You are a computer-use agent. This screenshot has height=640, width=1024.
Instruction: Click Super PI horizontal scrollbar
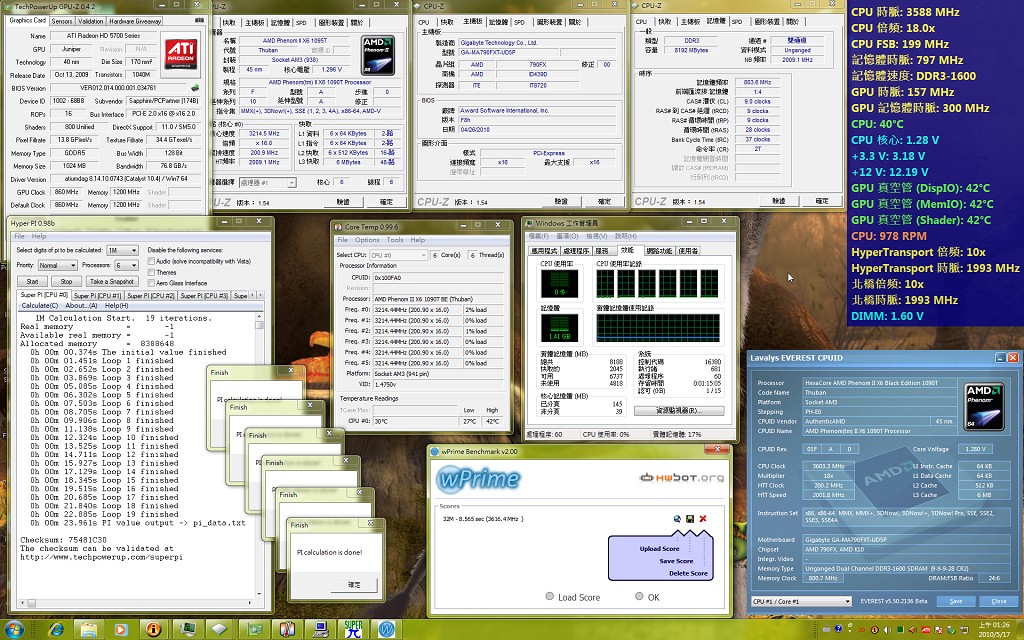coord(137,603)
